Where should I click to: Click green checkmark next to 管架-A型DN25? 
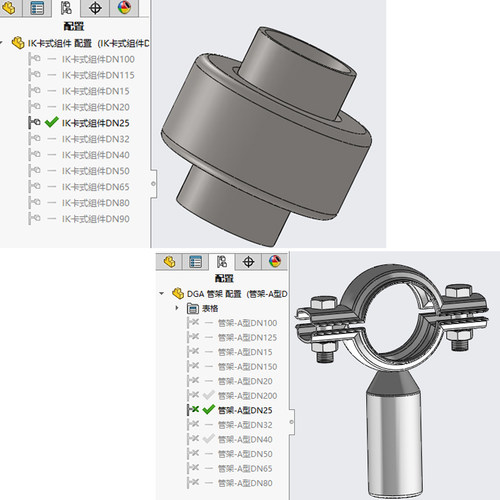click(x=209, y=410)
